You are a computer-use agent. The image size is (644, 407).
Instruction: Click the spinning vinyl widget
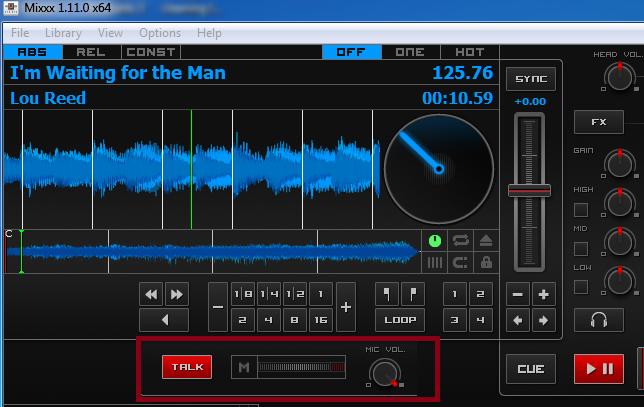[x=439, y=169]
